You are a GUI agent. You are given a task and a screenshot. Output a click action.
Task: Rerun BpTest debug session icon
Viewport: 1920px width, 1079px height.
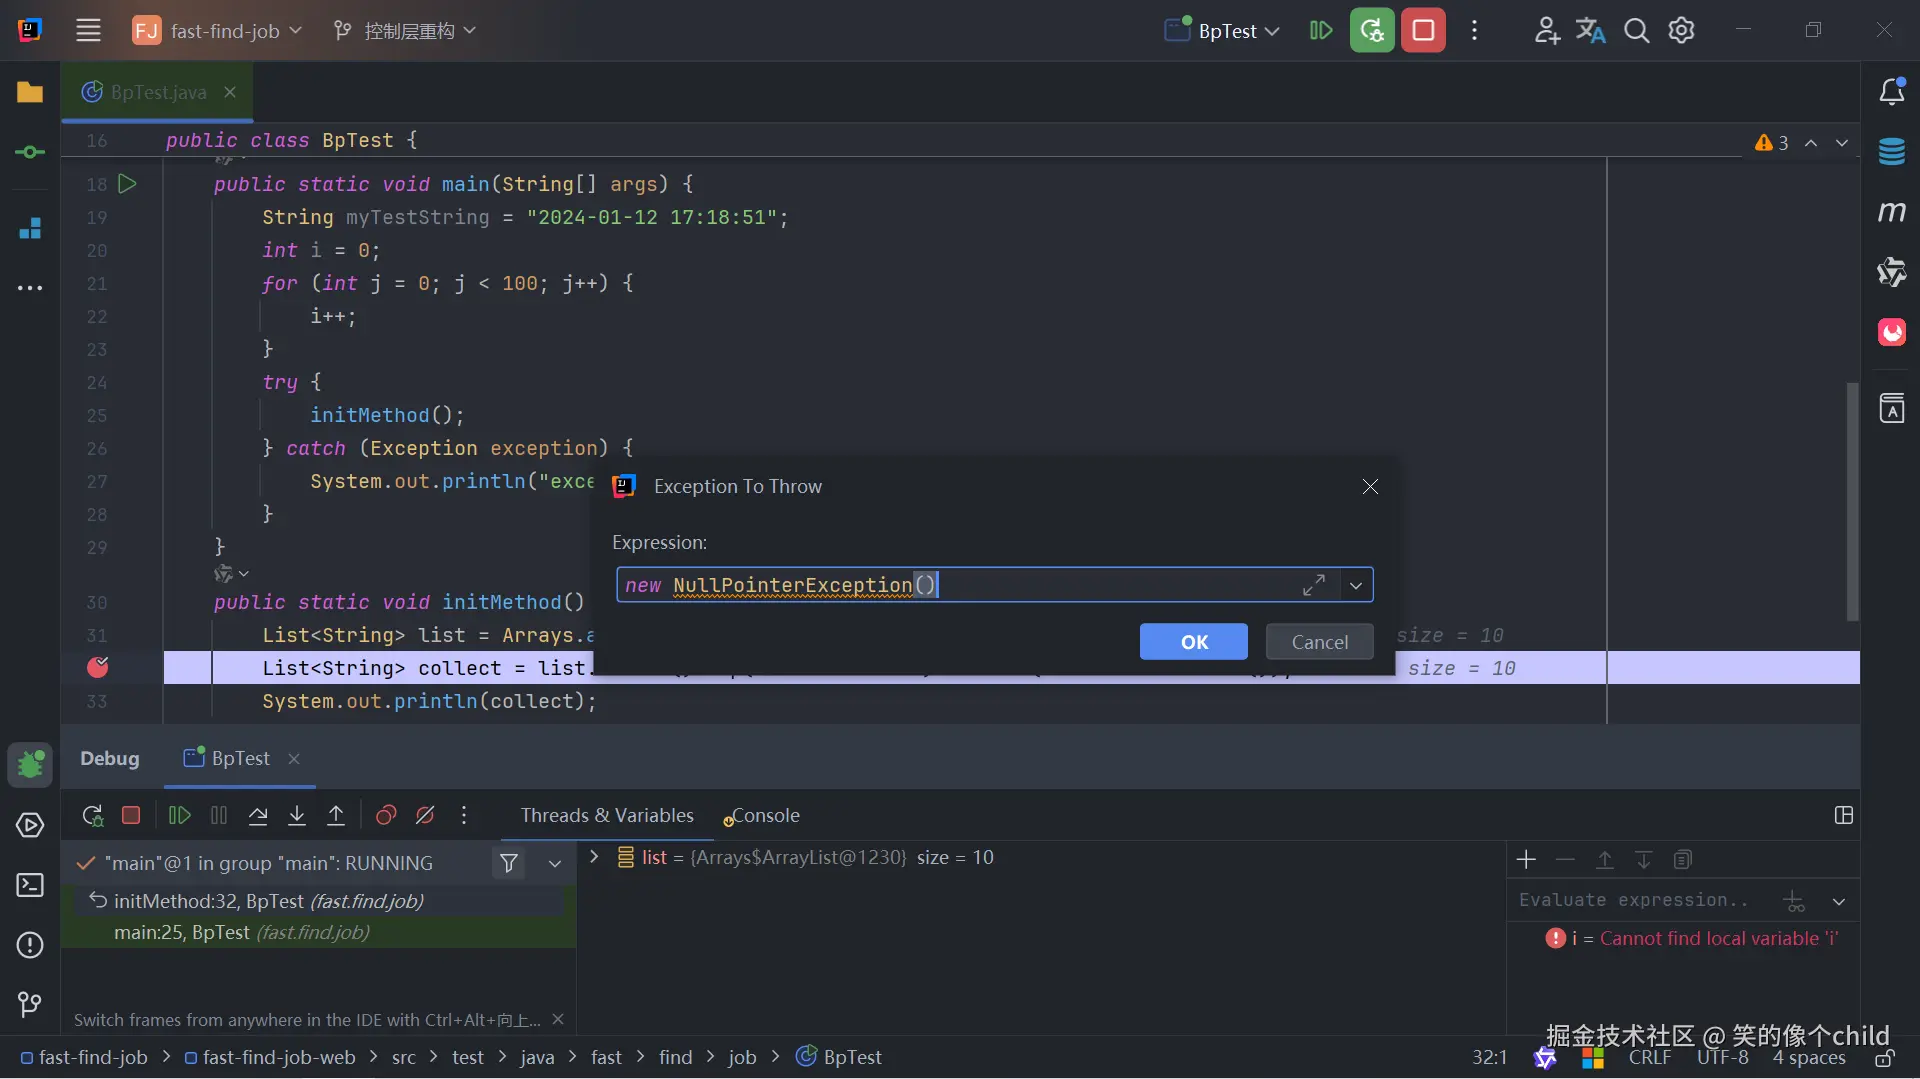92,816
